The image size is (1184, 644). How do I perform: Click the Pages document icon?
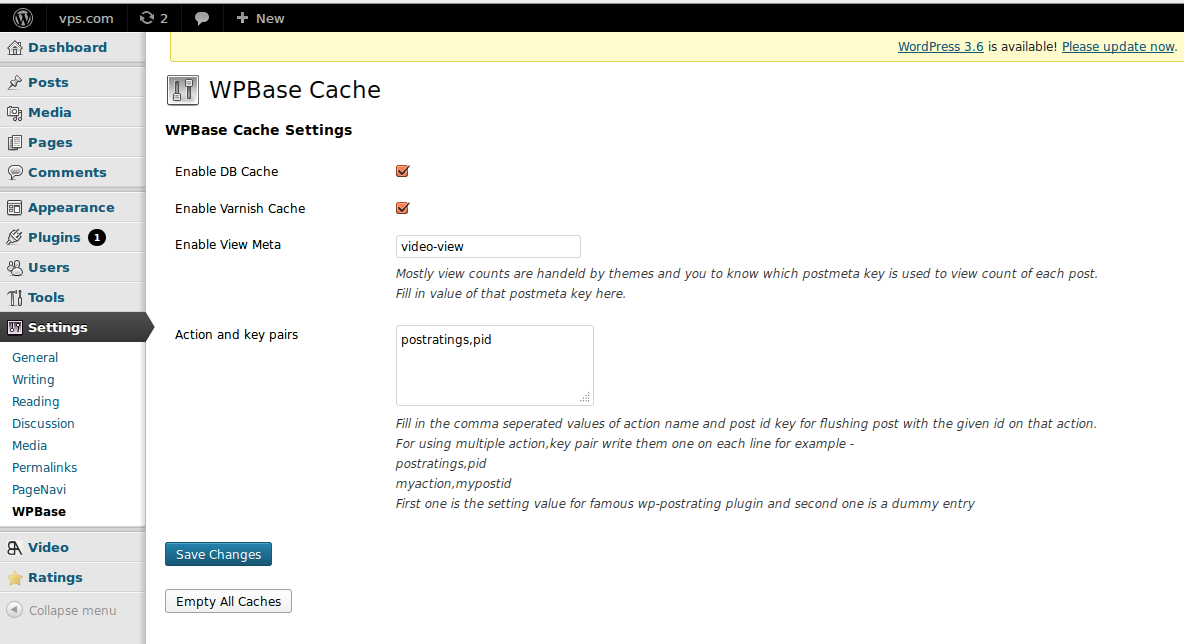[14, 143]
